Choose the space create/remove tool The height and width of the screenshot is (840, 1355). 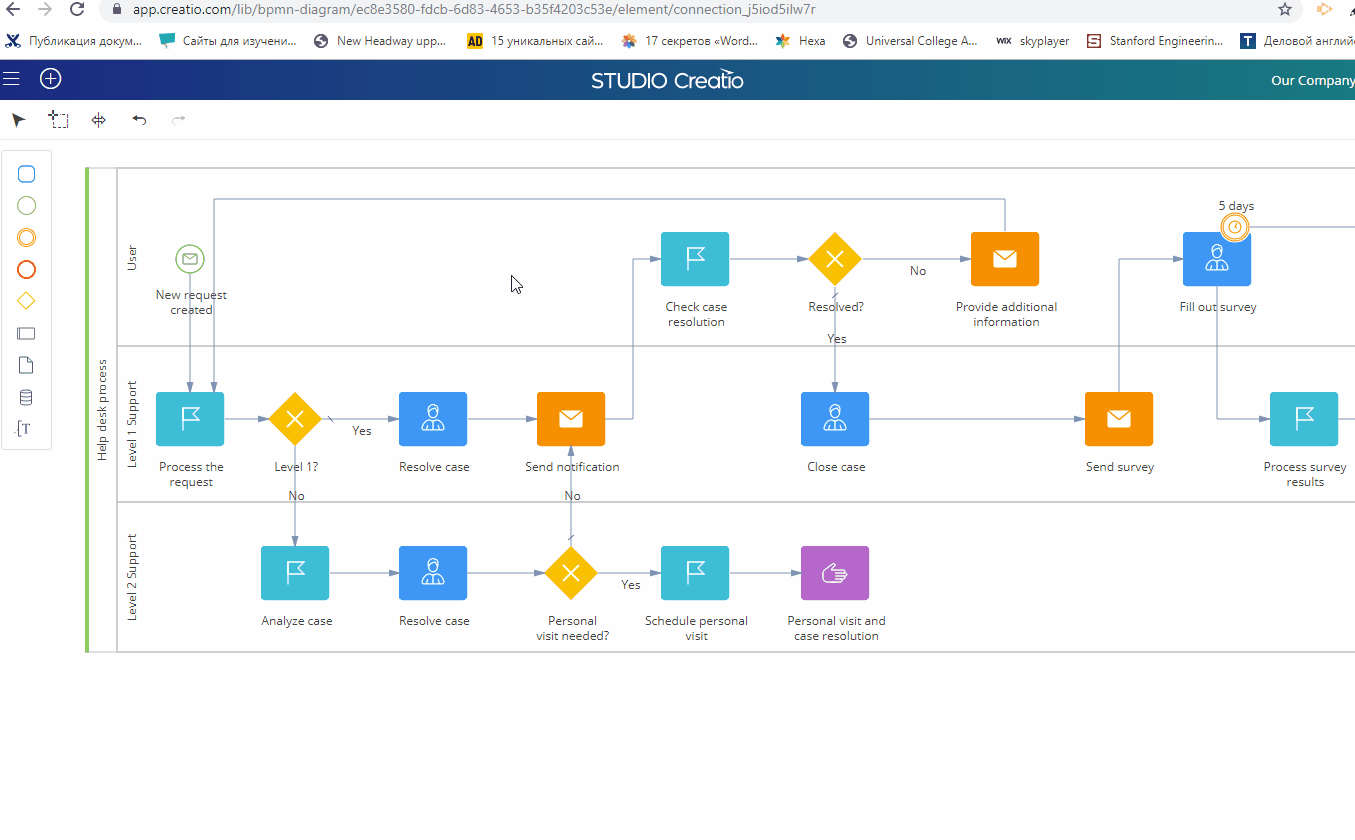pos(98,120)
